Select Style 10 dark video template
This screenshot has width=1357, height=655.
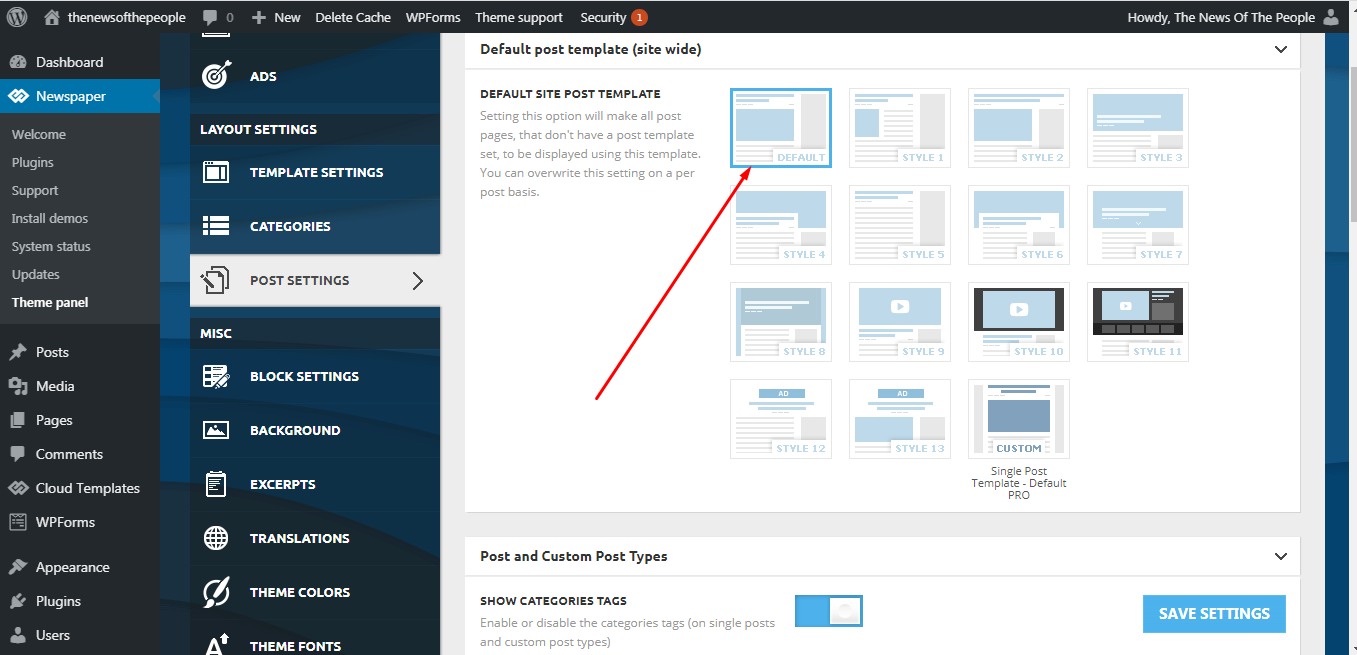[x=1018, y=322]
